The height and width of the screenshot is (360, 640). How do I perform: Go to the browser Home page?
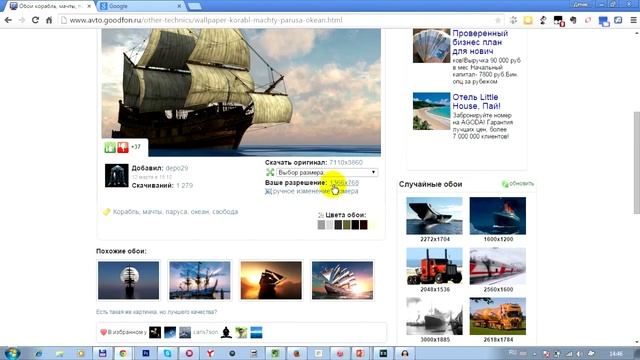tap(49, 20)
